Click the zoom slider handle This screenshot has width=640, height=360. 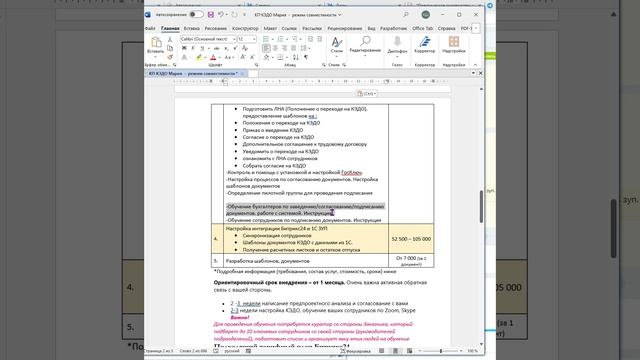point(441,351)
